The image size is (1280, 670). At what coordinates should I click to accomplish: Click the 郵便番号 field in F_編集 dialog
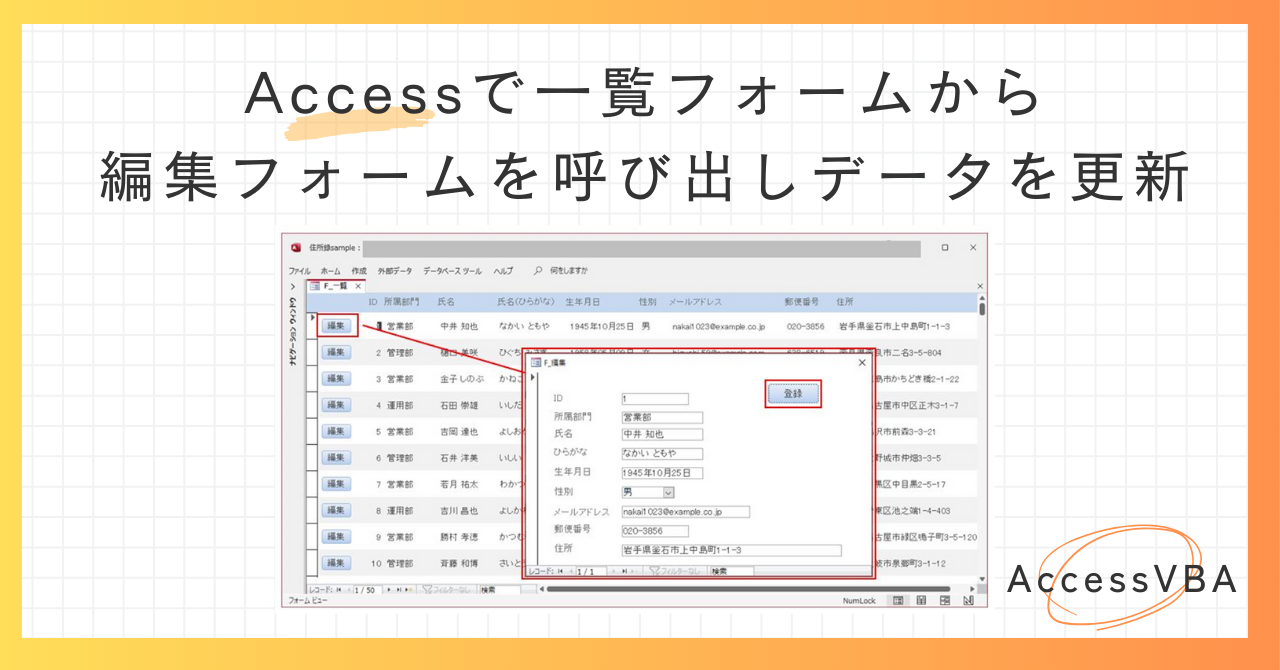coord(655,530)
